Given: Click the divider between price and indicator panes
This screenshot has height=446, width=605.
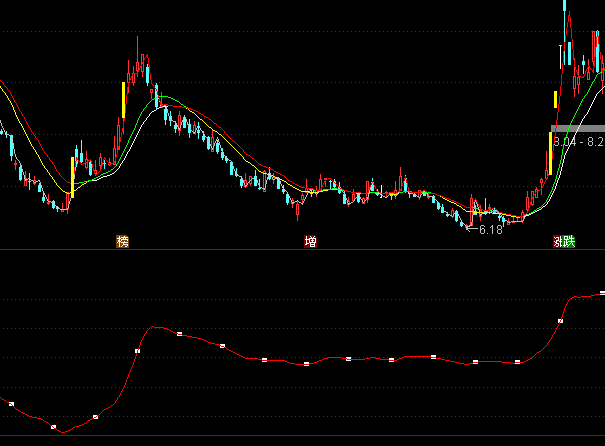Looking at the screenshot, I should pos(300,249).
